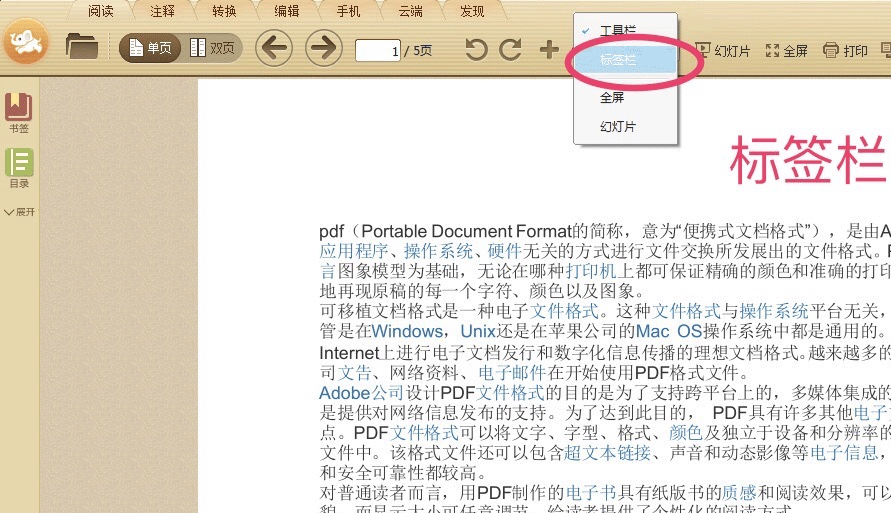Select 全屏 in the dropdown menu
This screenshot has width=891, height=513.
pos(612,98)
